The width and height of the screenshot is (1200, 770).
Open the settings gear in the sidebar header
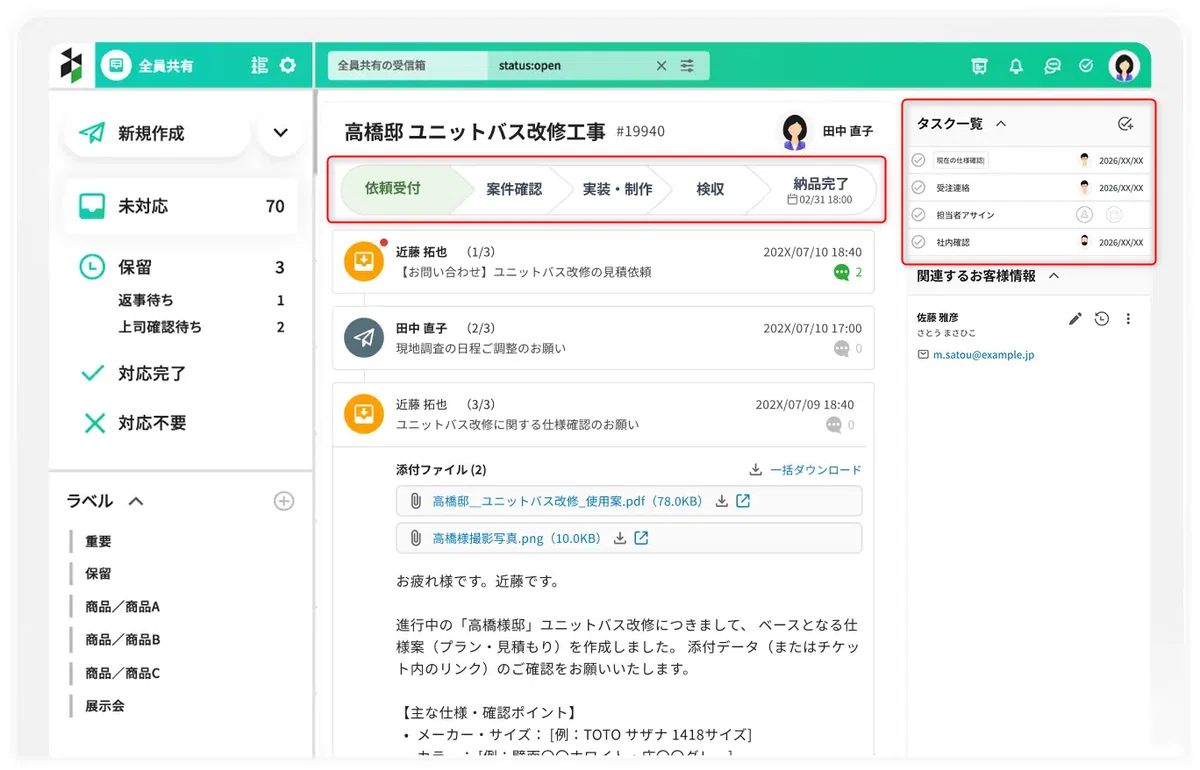[x=288, y=66]
